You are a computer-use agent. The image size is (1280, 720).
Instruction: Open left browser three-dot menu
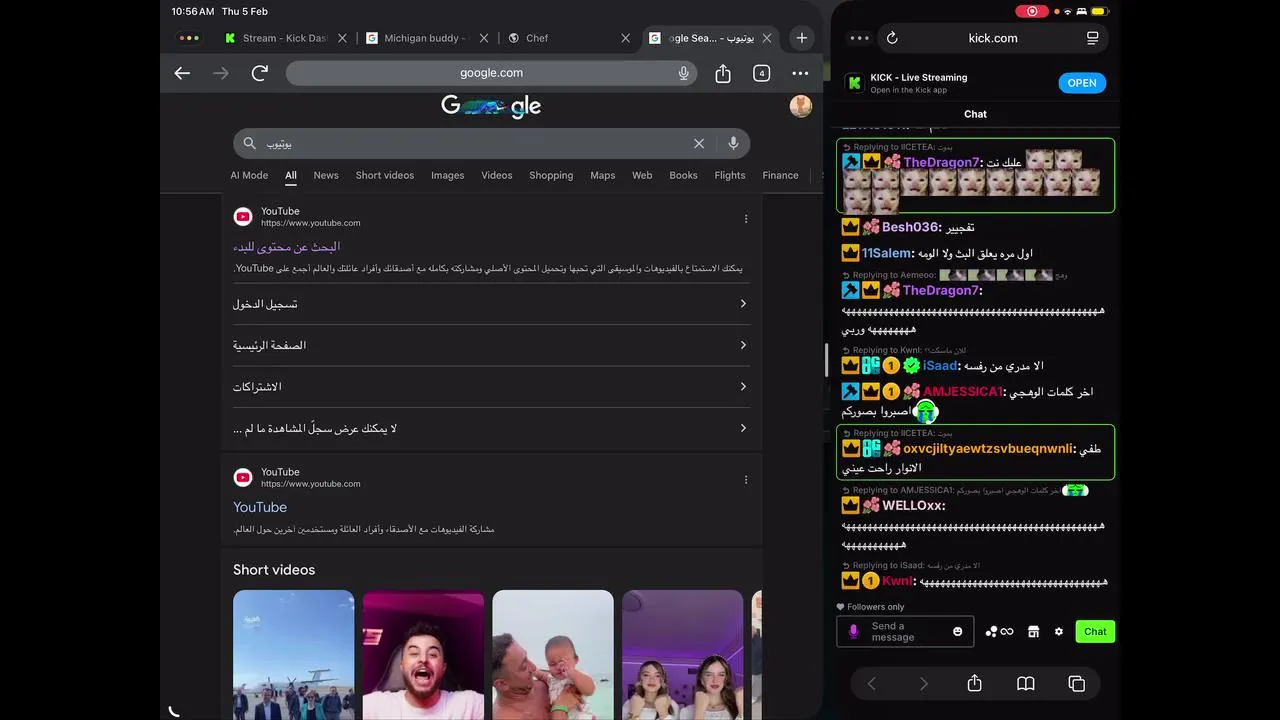click(800, 73)
